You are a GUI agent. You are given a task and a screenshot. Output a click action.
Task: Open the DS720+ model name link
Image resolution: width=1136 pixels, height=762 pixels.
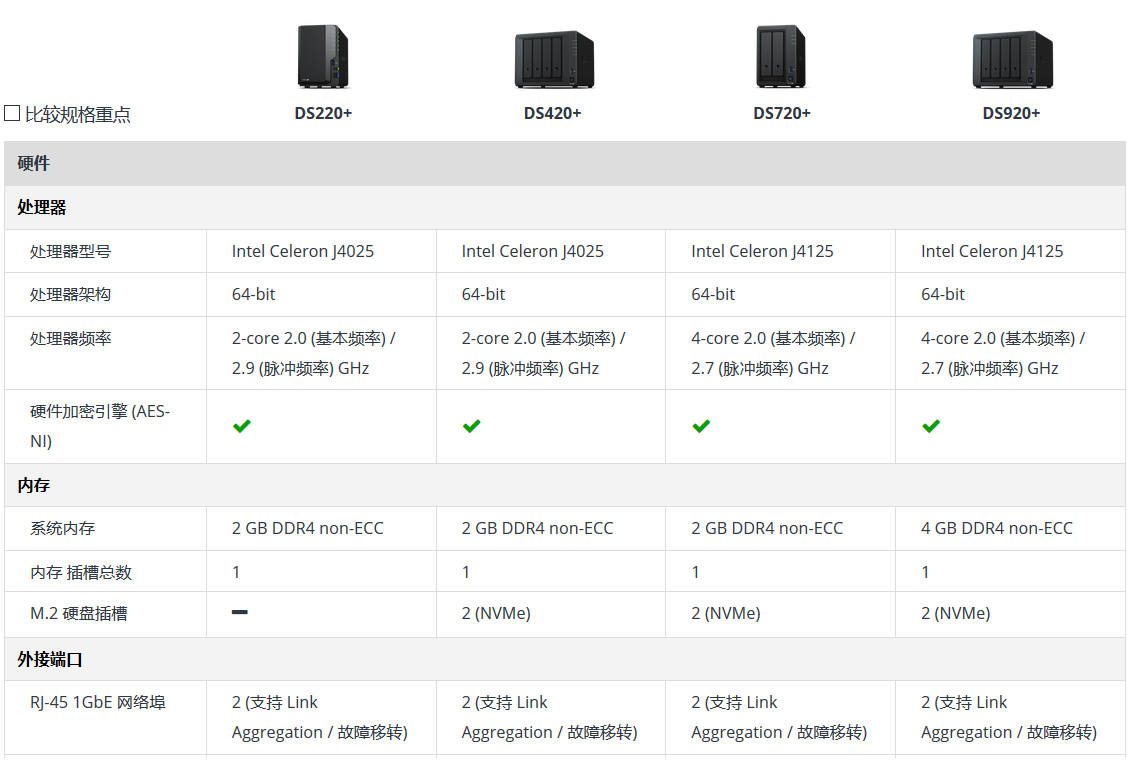(x=782, y=113)
